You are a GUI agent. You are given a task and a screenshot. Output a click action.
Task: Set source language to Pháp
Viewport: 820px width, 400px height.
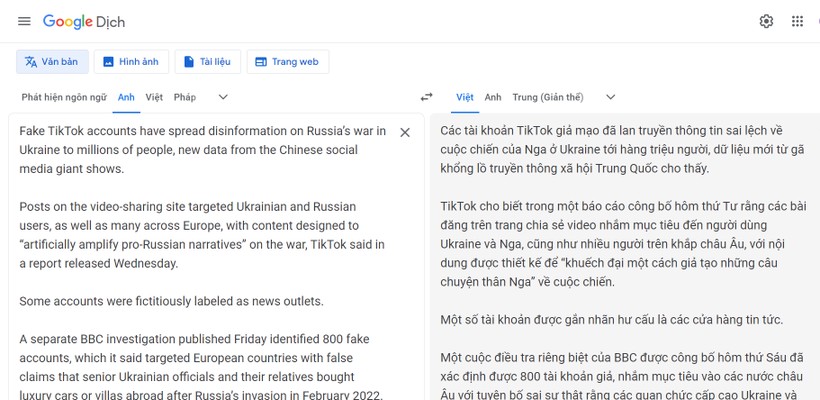point(185,97)
